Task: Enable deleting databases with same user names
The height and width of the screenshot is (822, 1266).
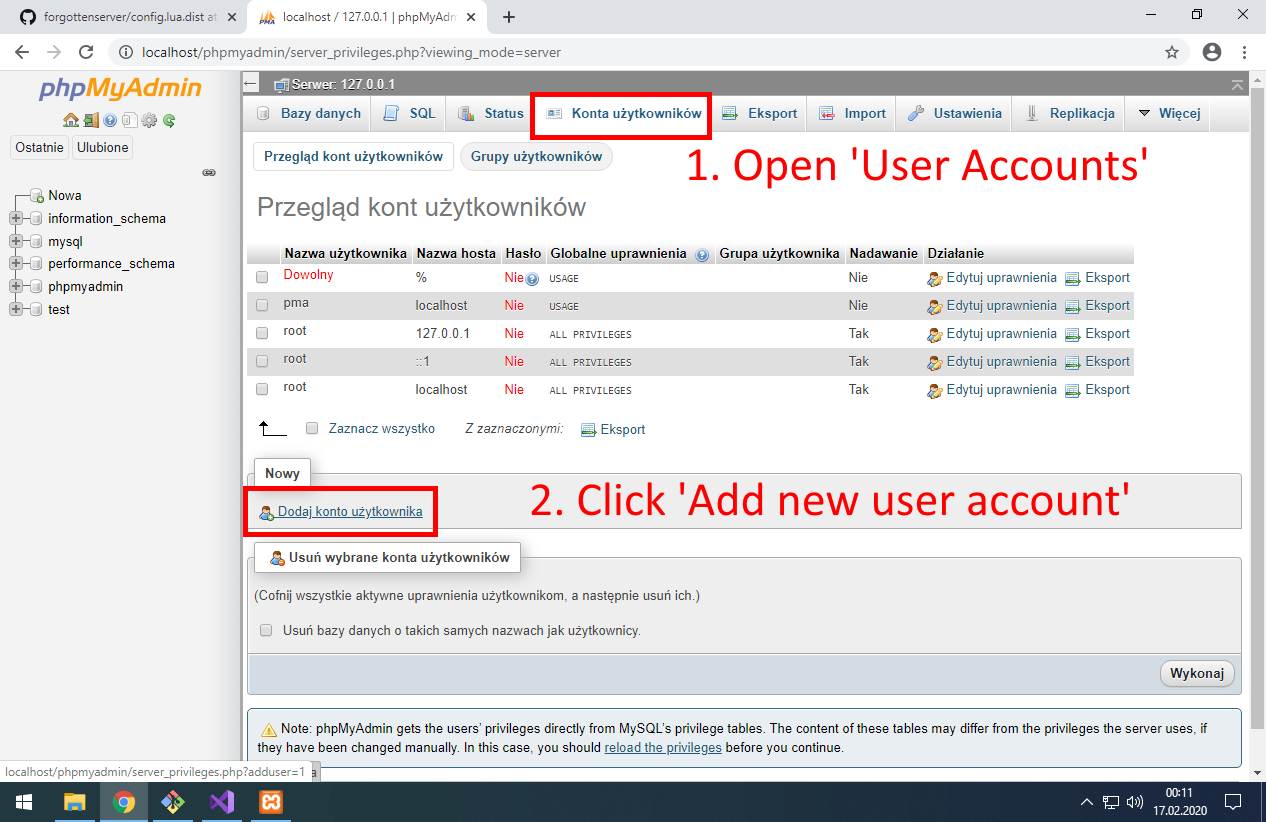Action: coord(265,630)
